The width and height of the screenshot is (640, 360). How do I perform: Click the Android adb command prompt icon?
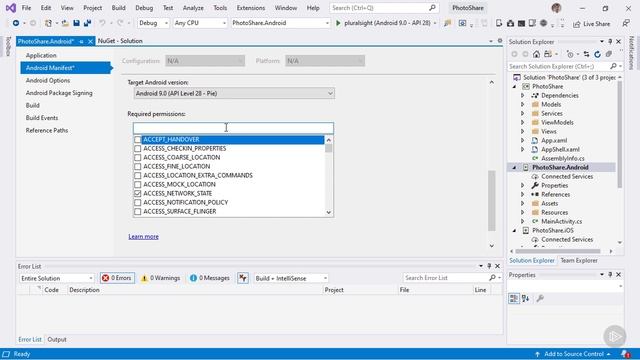pos(521,23)
